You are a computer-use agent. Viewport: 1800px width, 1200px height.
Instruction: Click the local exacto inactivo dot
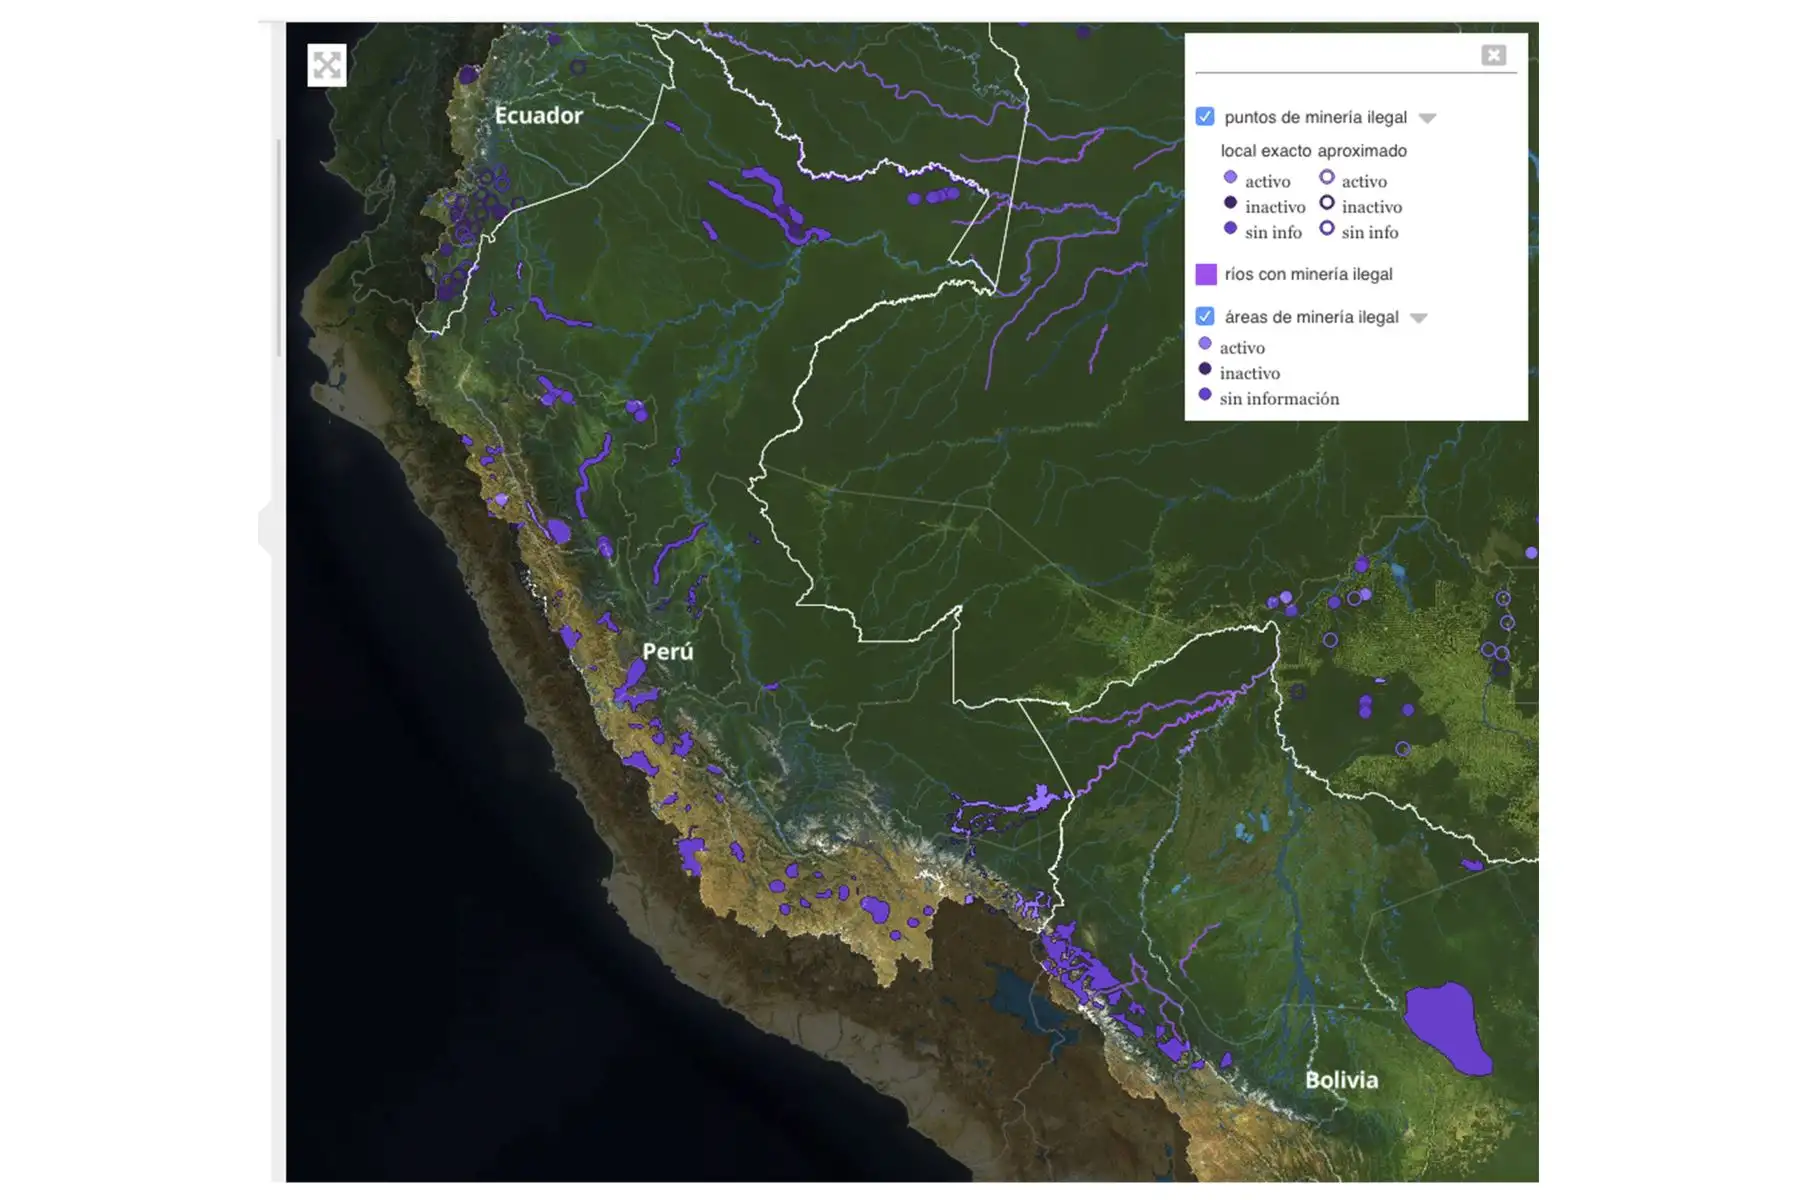pyautogui.click(x=1230, y=202)
